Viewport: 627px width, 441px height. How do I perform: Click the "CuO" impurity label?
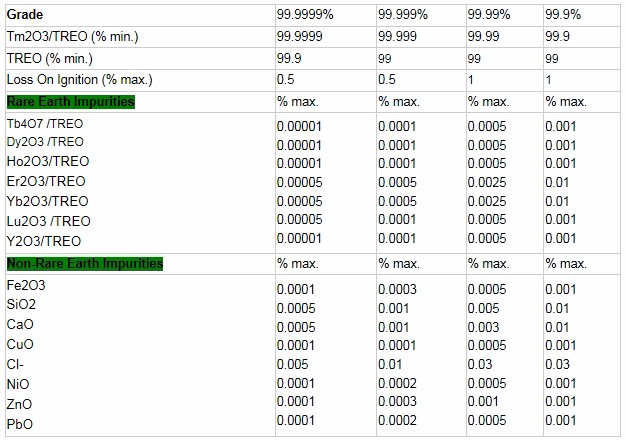(20, 344)
